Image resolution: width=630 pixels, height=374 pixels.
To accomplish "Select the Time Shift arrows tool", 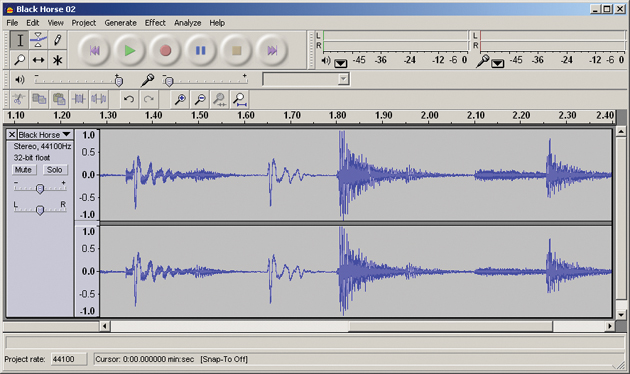I will point(38,60).
